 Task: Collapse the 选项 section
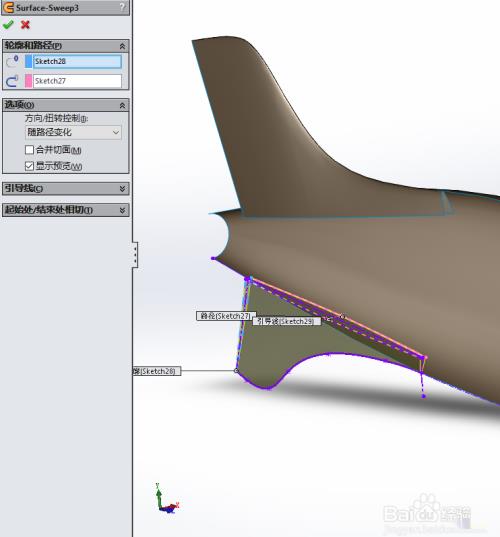click(x=122, y=105)
